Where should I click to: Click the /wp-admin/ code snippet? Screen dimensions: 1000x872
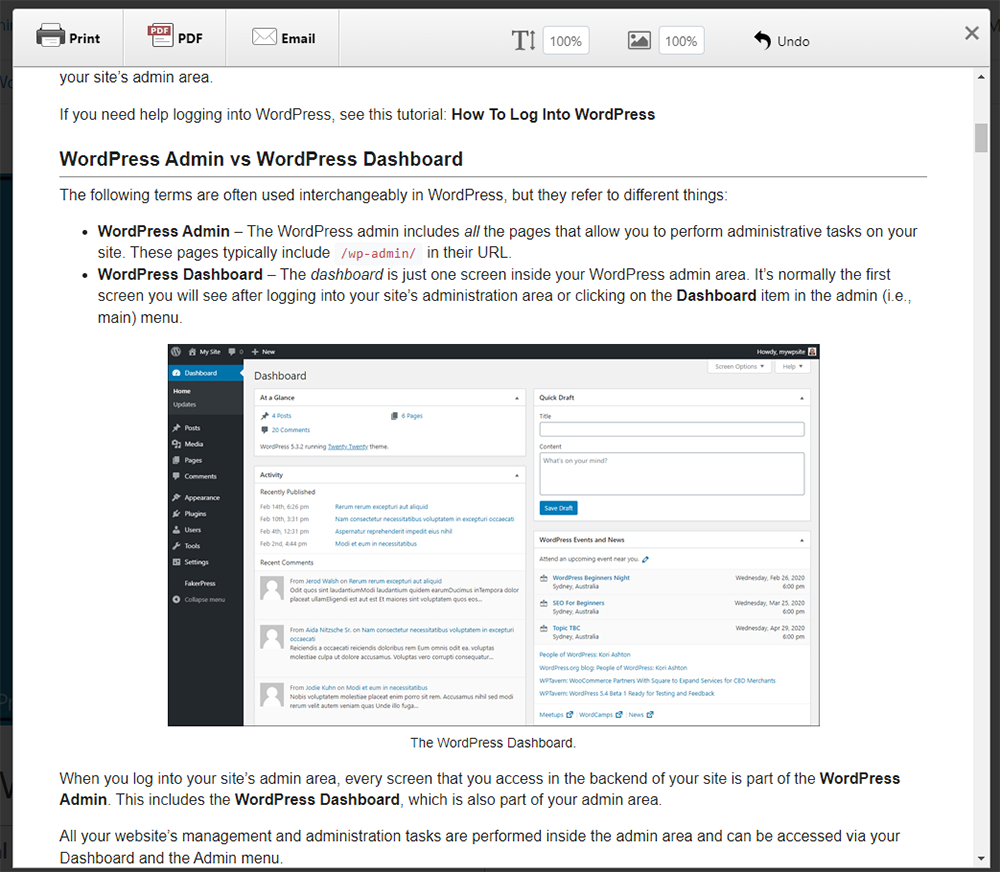tap(378, 253)
